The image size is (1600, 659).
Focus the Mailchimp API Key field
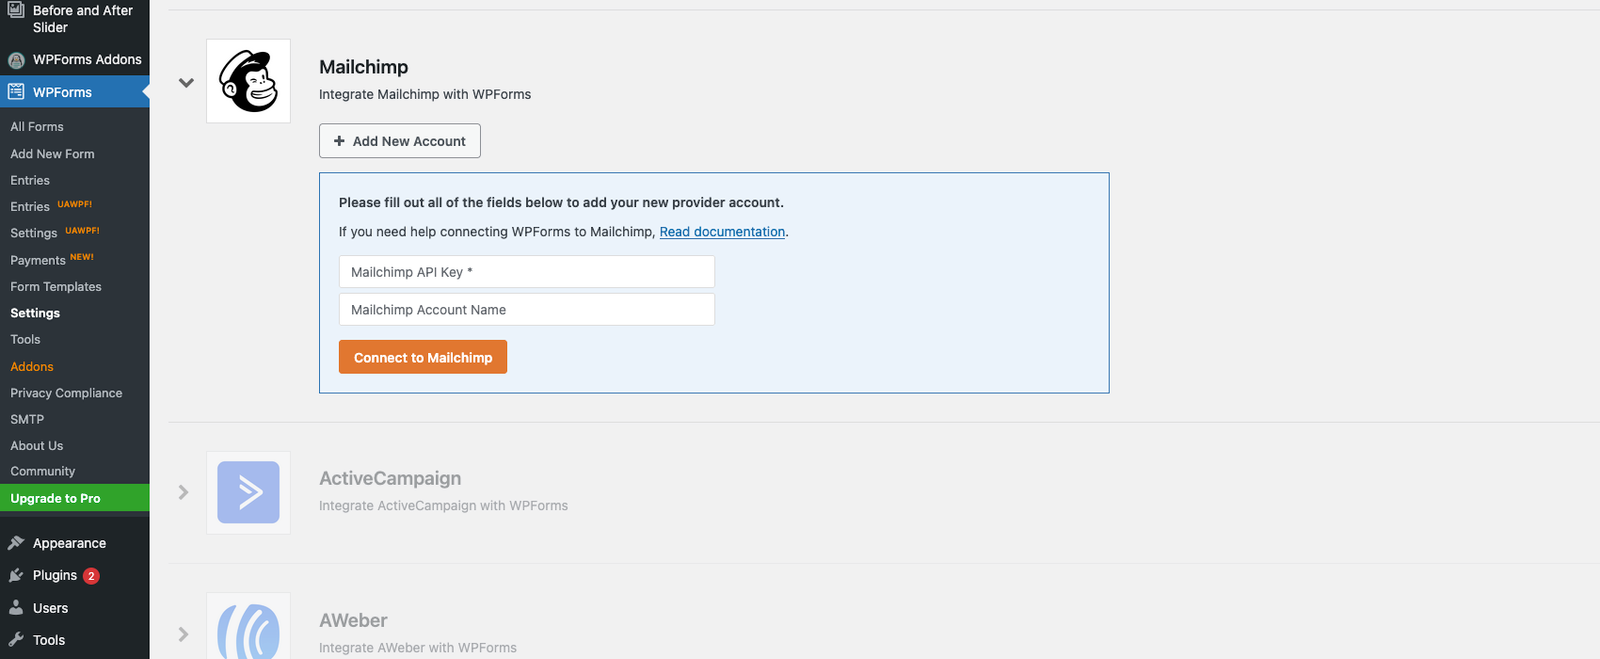pyautogui.click(x=527, y=272)
